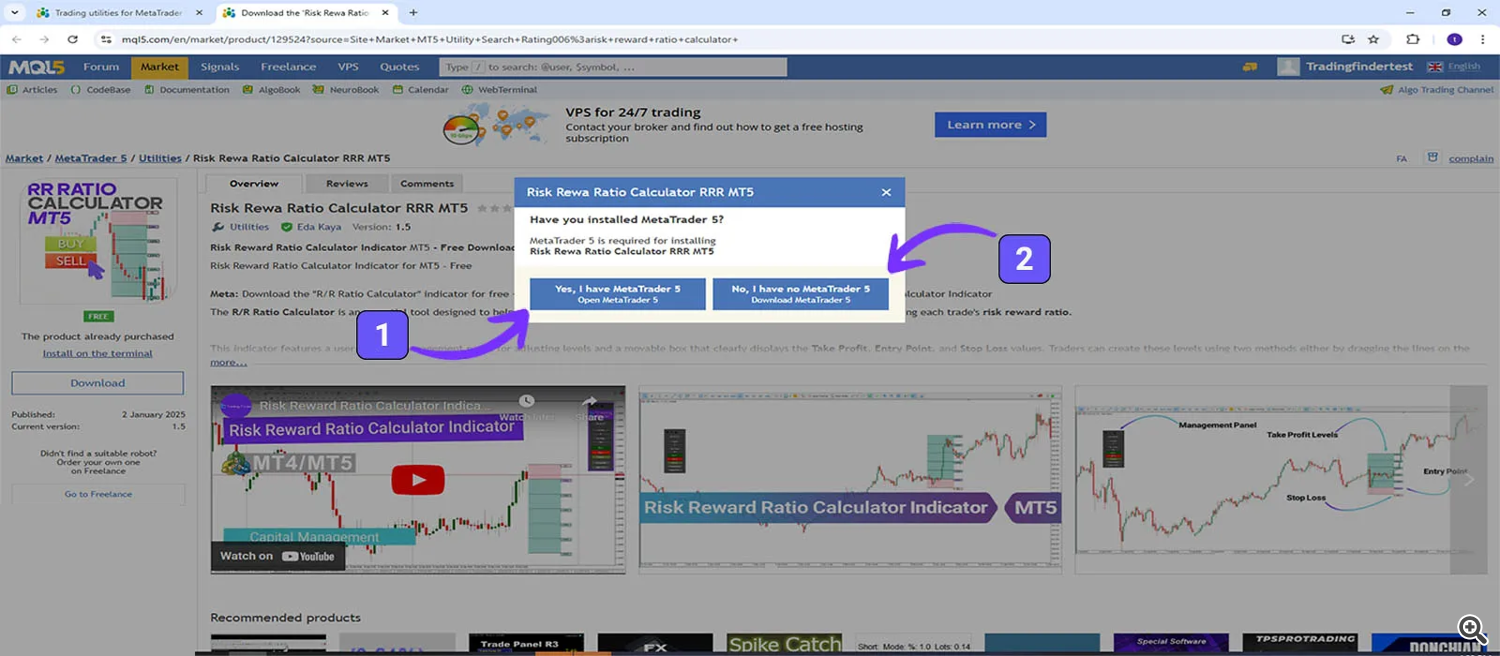The image size is (1500, 656).
Task: Show next screenshot with gallery arrow
Action: click(1469, 480)
